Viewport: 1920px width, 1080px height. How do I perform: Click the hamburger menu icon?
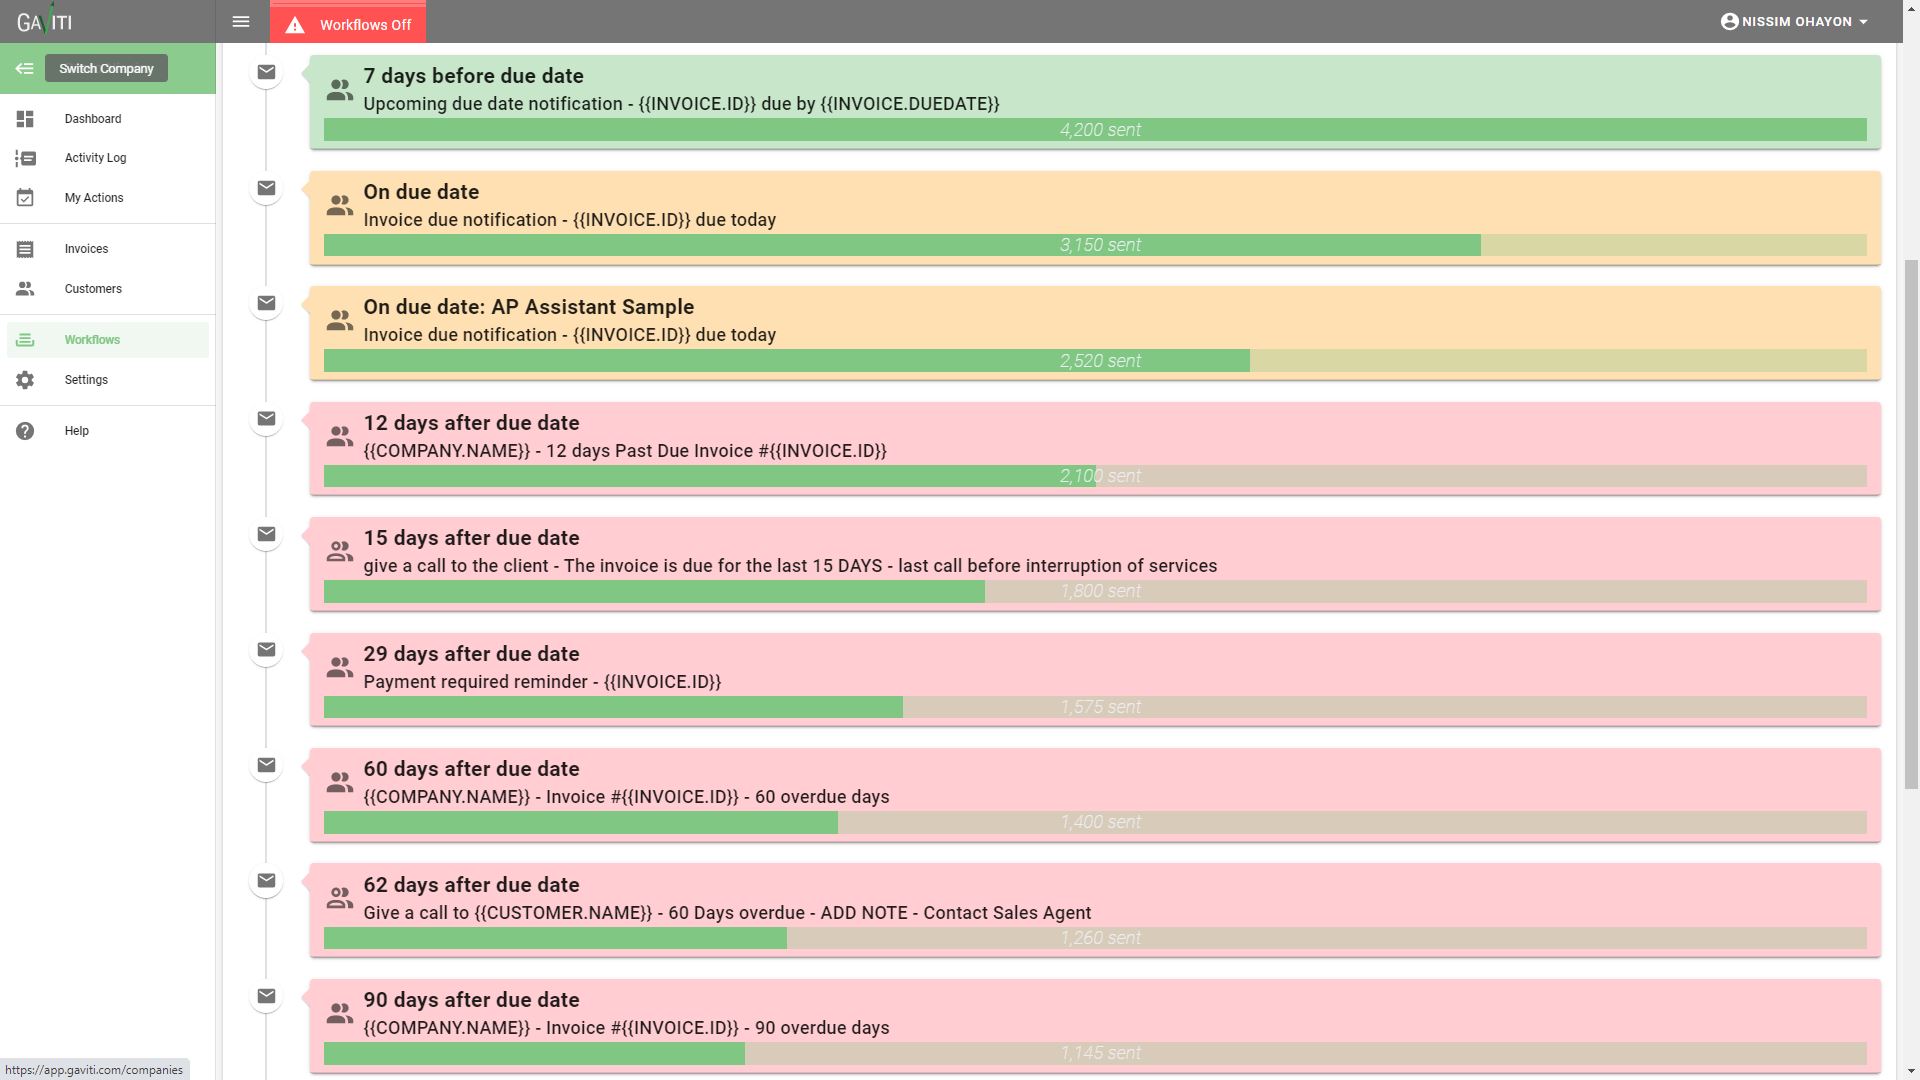[x=240, y=21]
